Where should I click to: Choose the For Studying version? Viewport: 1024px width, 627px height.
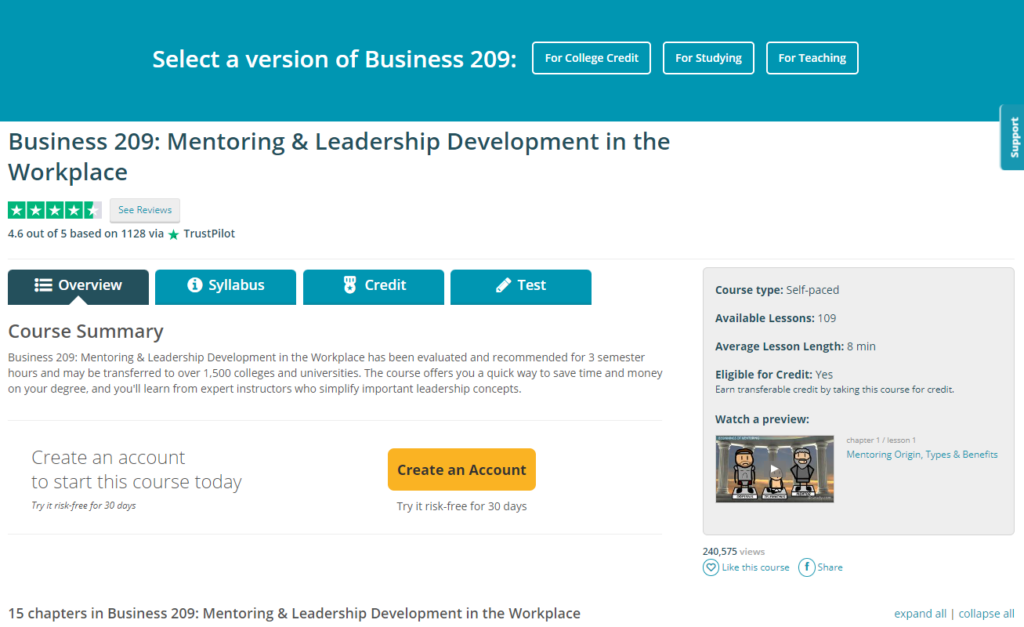click(x=708, y=58)
